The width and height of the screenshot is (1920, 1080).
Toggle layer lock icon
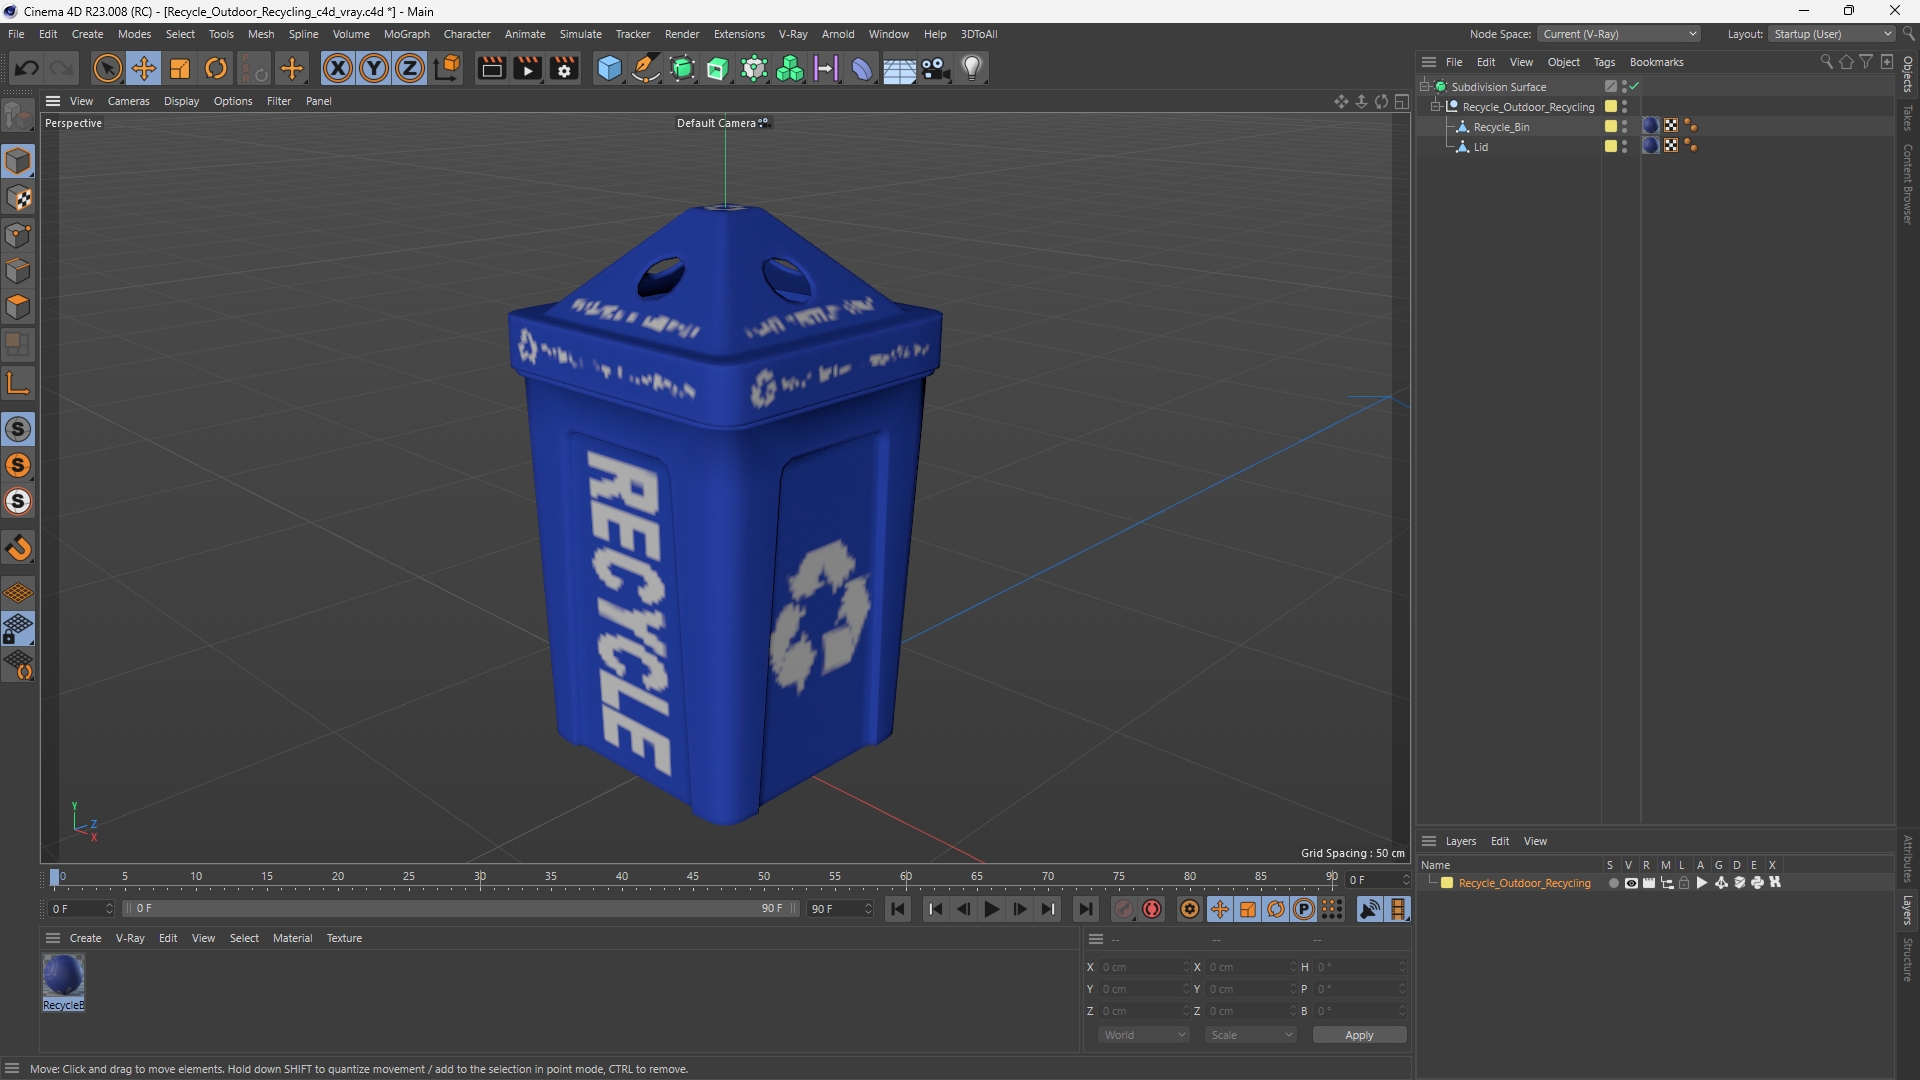[x=1684, y=883]
